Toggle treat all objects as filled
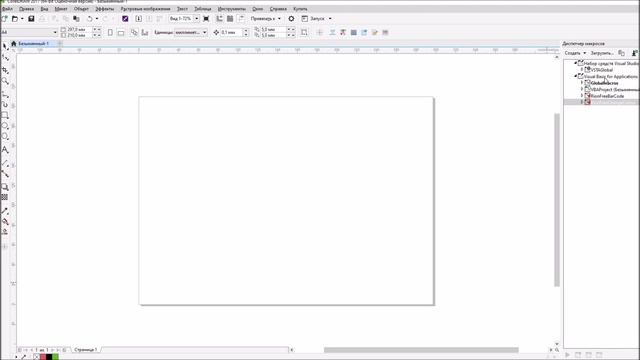640x360 pixels. click(x=304, y=32)
